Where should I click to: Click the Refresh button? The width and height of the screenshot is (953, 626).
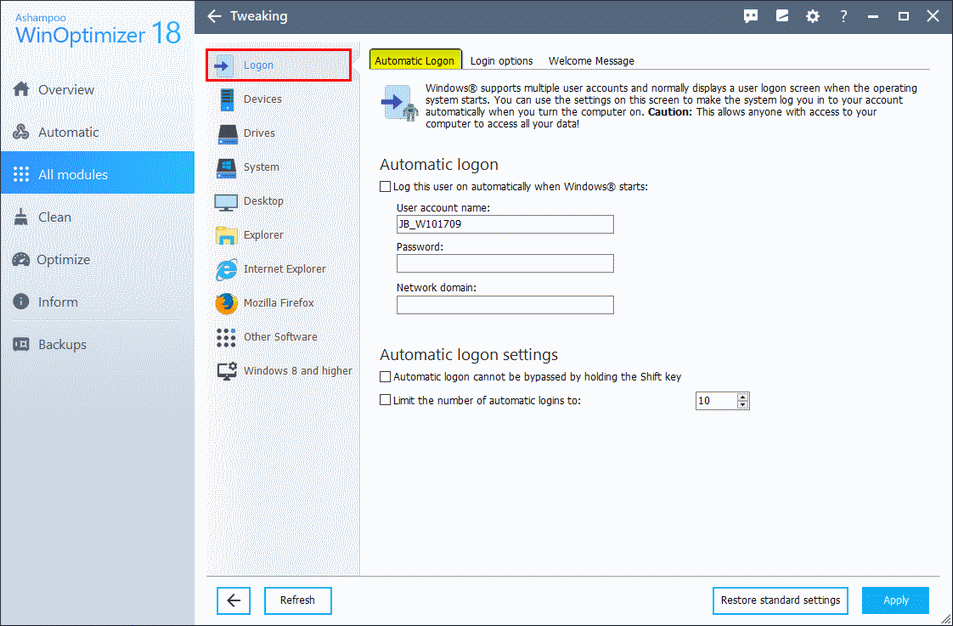click(298, 600)
